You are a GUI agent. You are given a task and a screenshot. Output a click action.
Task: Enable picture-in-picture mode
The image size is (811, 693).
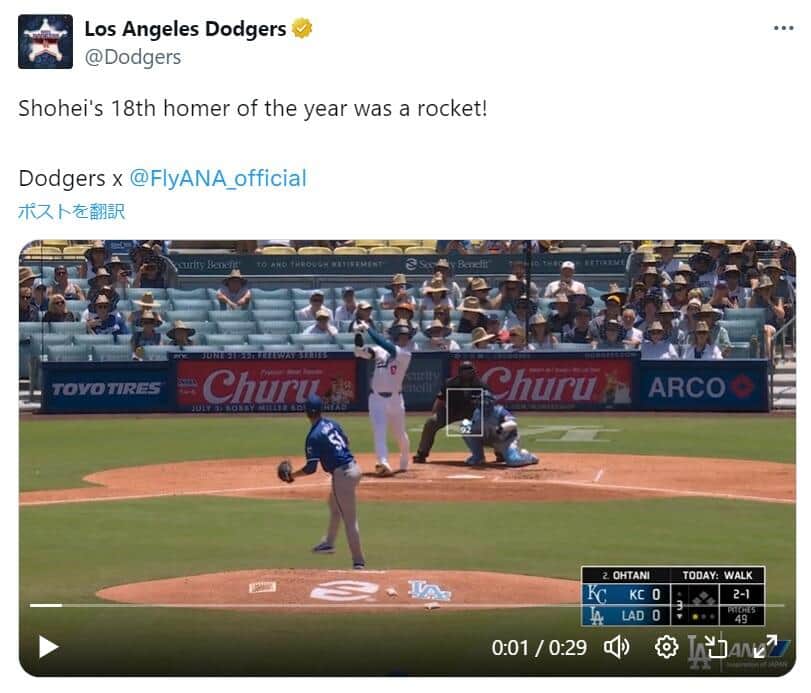tap(718, 648)
